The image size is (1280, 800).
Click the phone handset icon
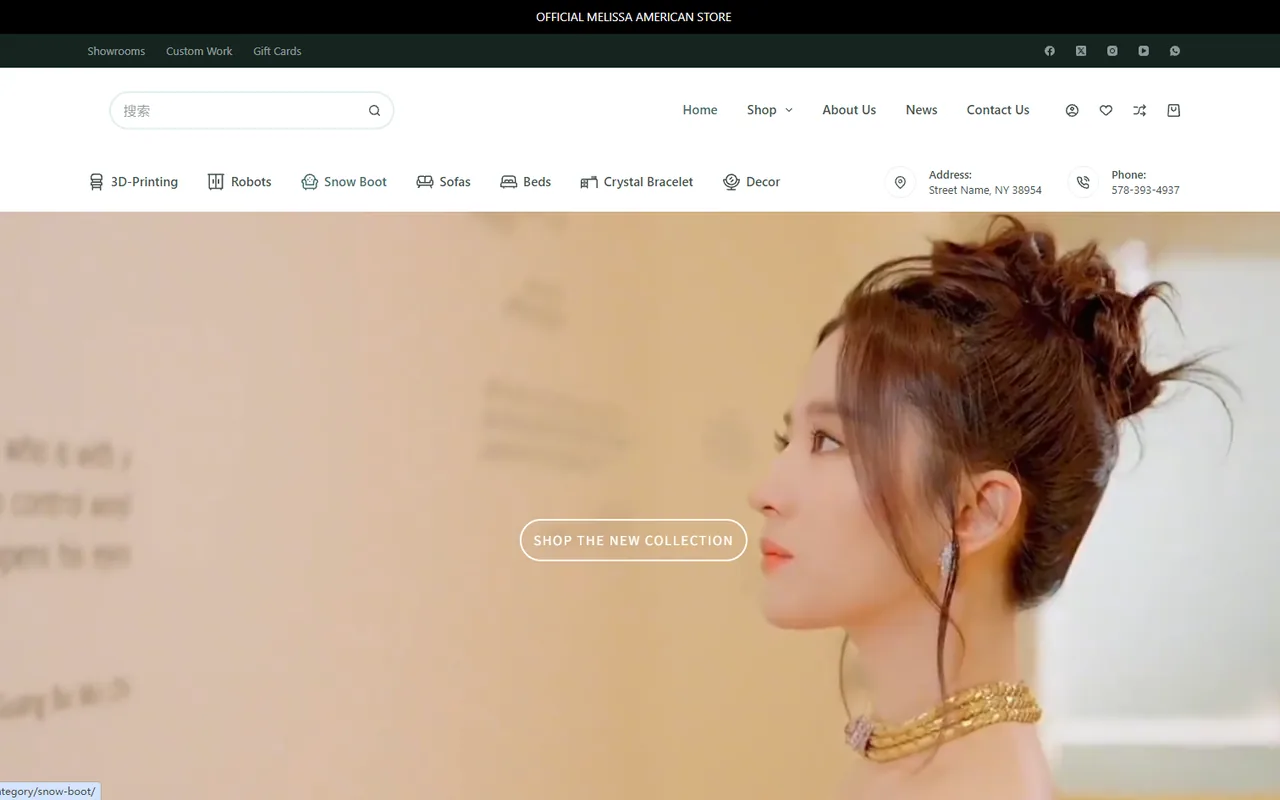click(x=1083, y=182)
